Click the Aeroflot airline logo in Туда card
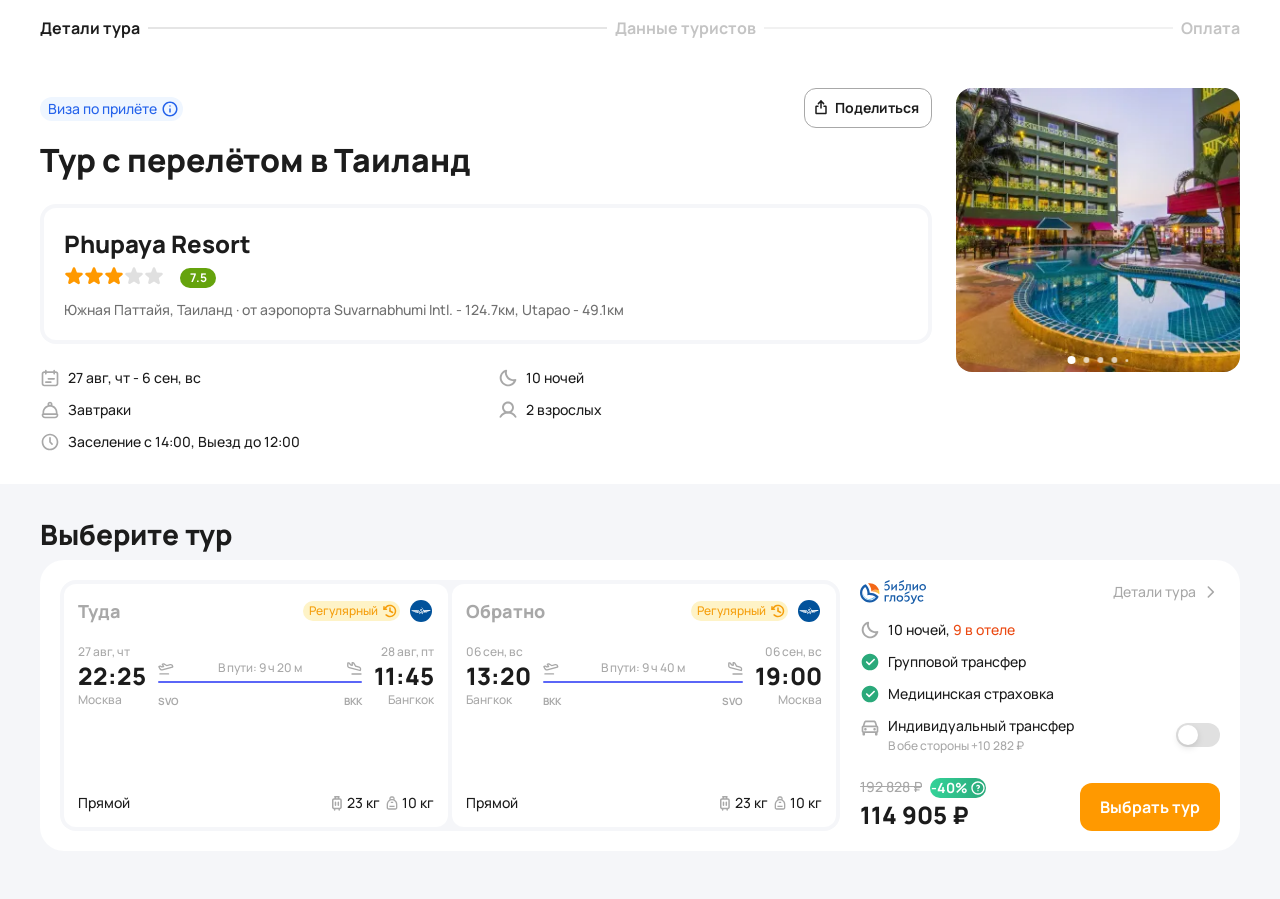 [421, 611]
